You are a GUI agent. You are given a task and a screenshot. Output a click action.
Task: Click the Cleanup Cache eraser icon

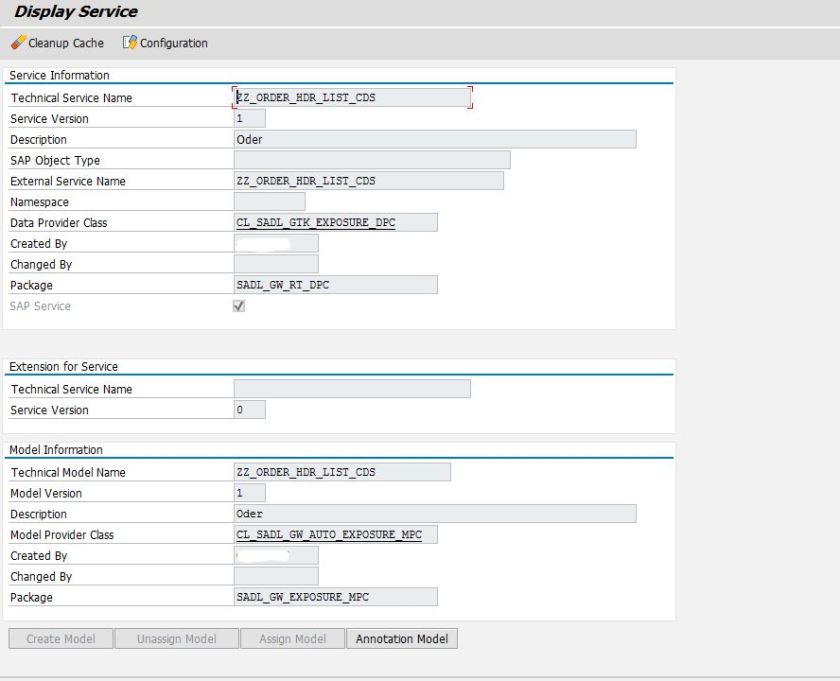click(x=18, y=43)
